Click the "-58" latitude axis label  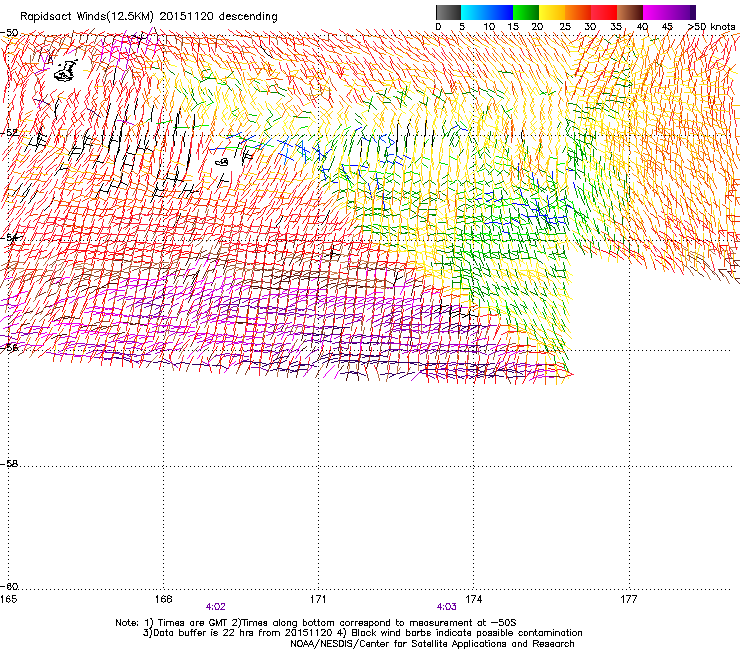click(9, 464)
